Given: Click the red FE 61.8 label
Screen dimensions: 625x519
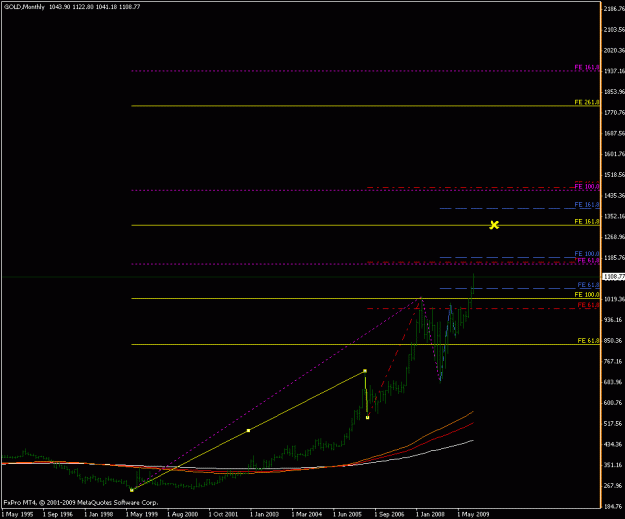Looking at the screenshot, I should tap(588, 305).
